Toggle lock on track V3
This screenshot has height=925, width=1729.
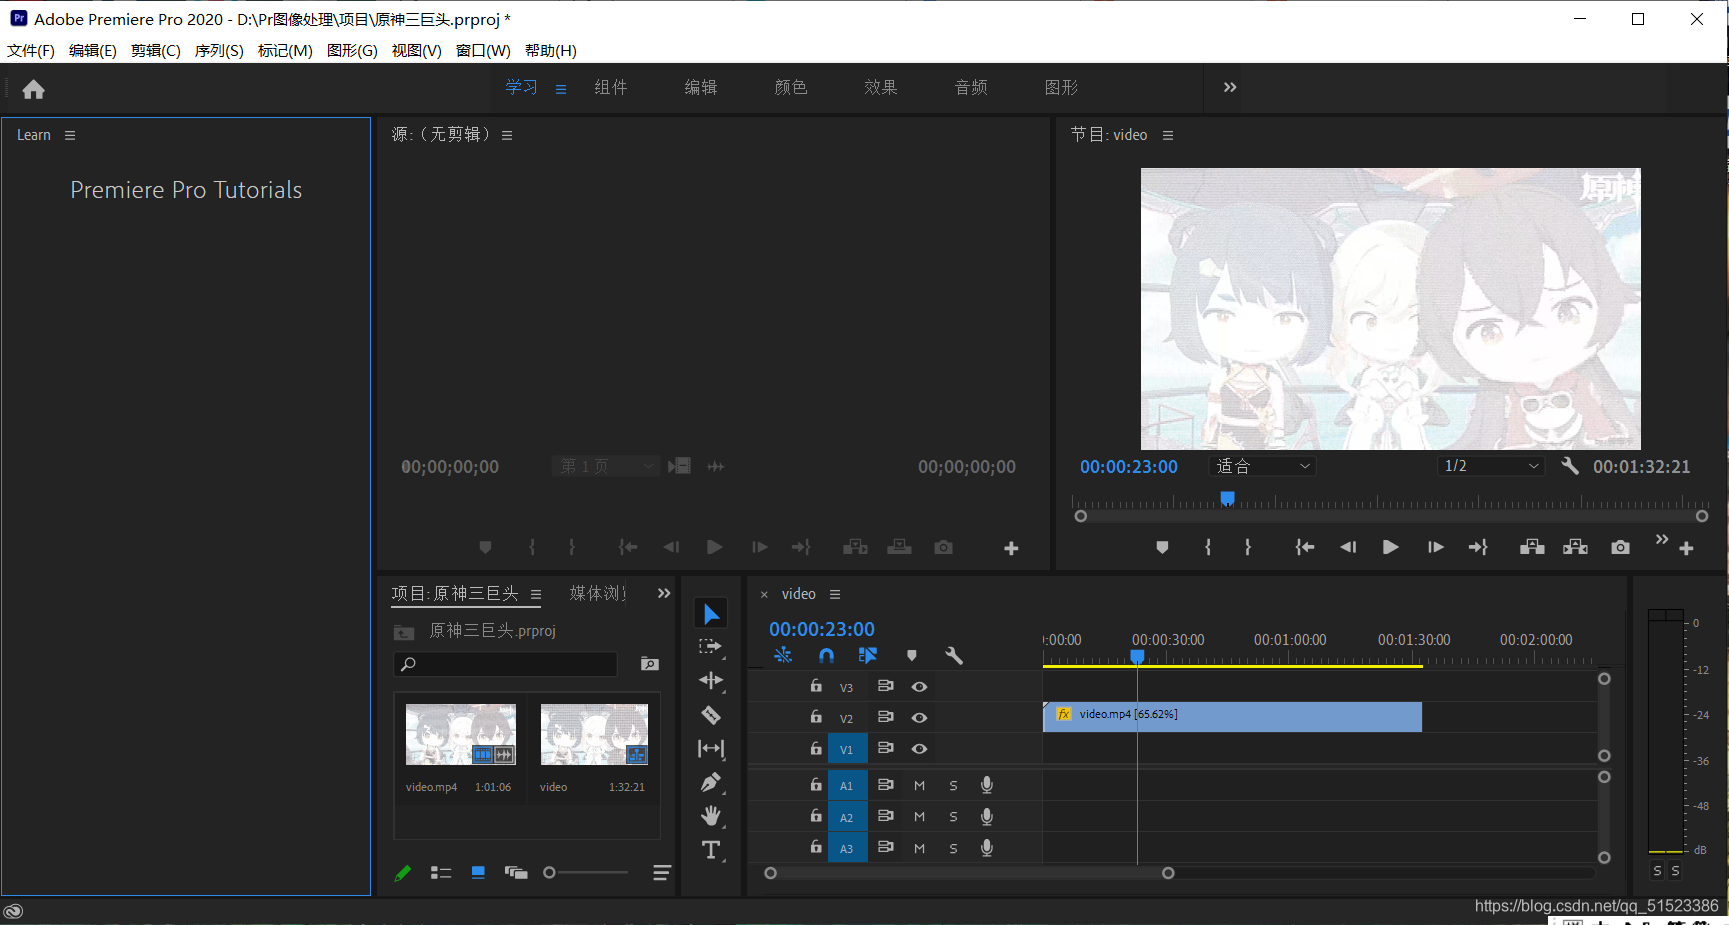[816, 686]
